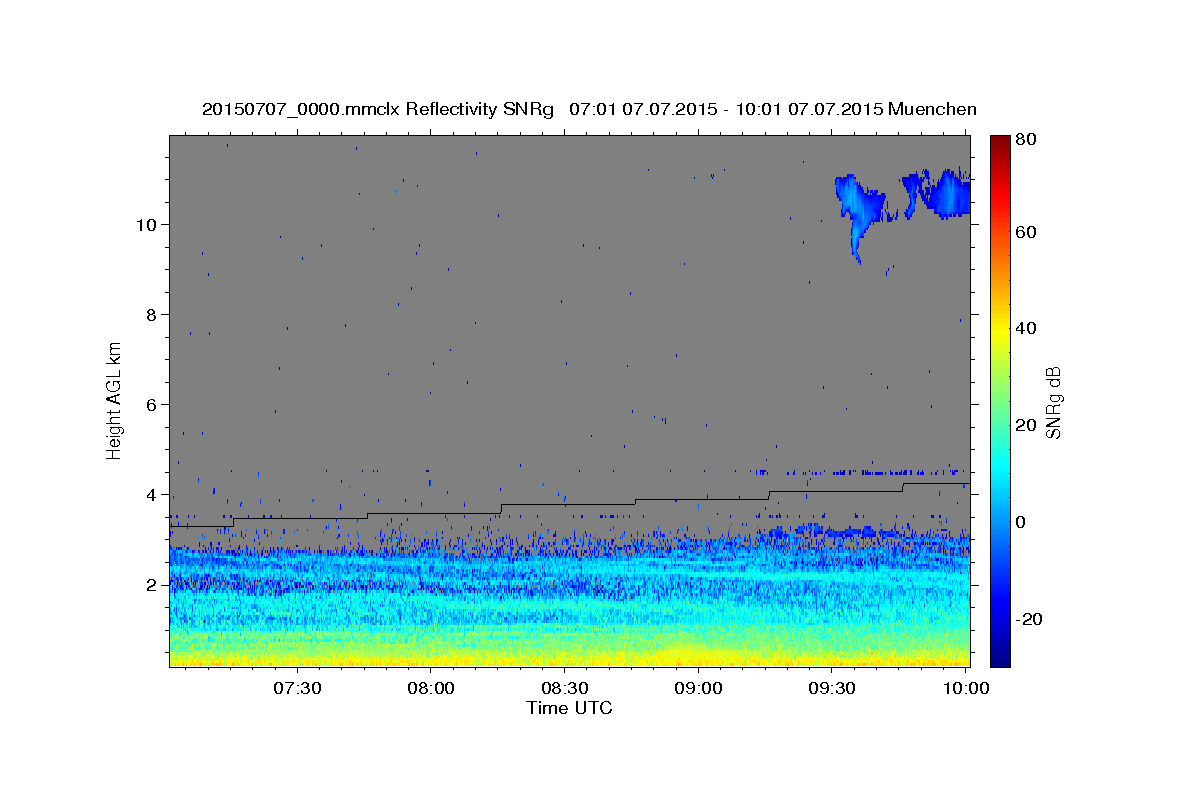Screen dimensions: 1200x800
Task: Click the height tick label 2
Action: 153,584
